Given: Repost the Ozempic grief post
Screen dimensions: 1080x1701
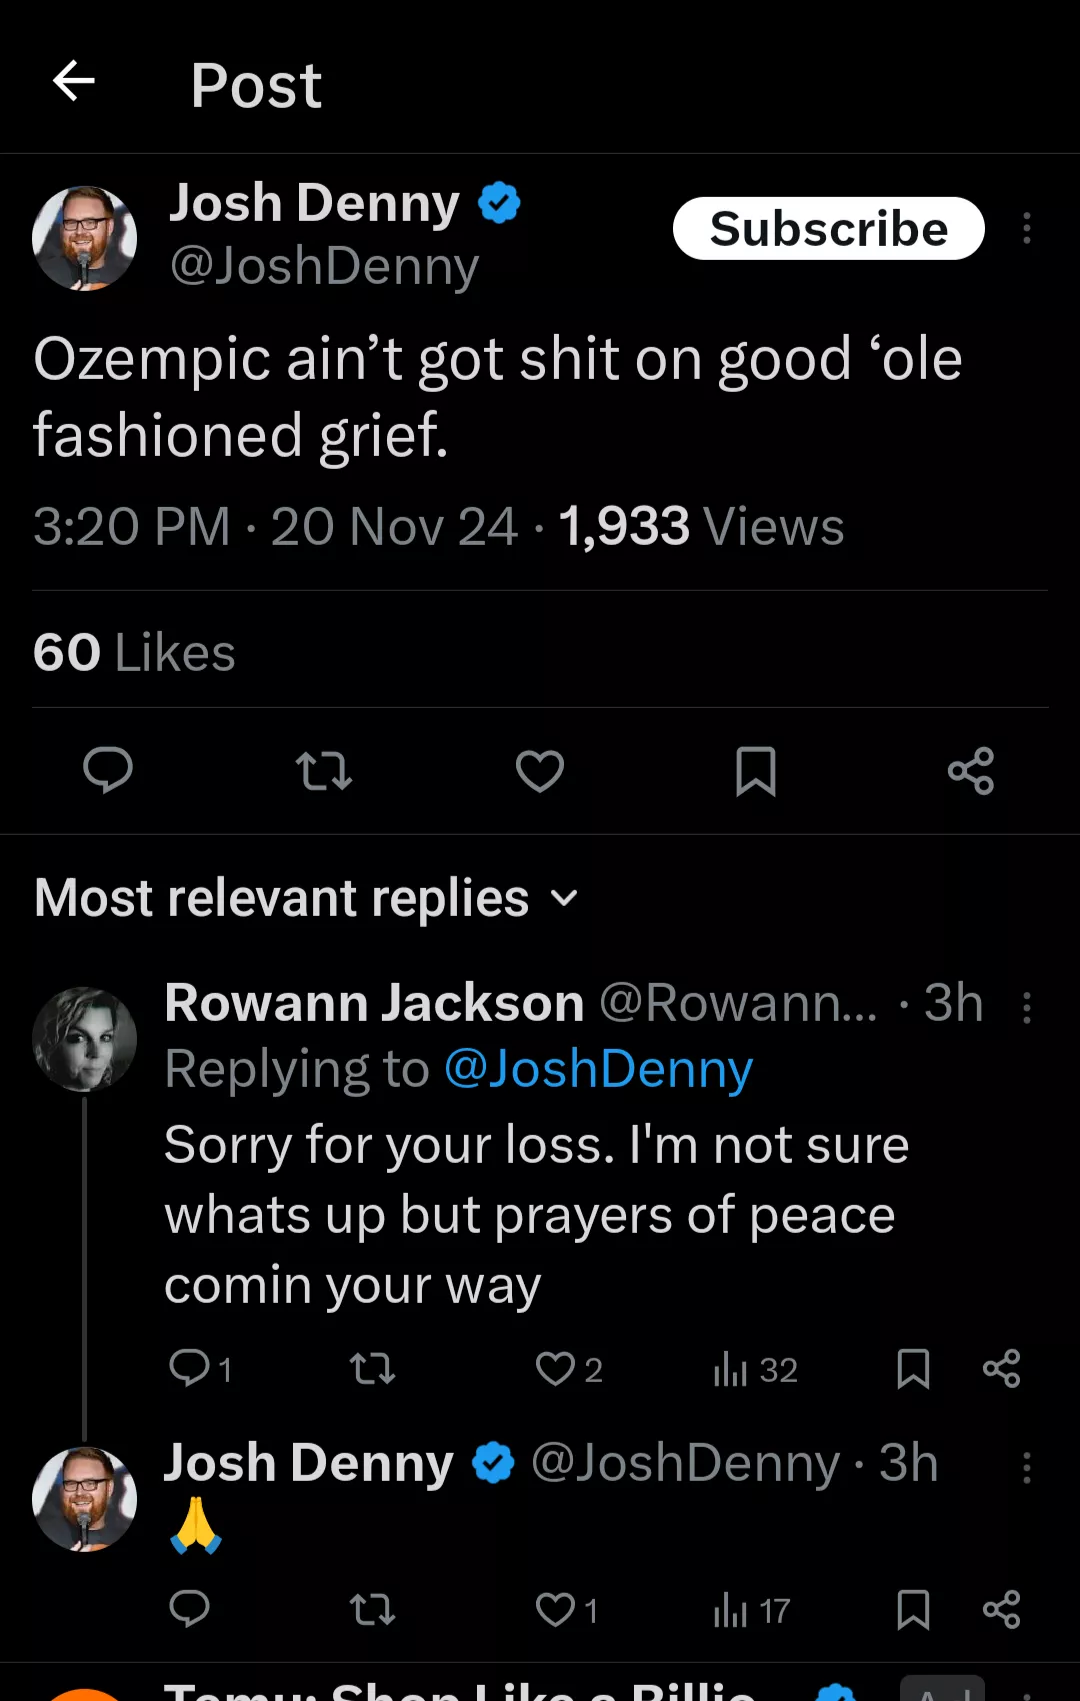Looking at the screenshot, I should click(324, 771).
